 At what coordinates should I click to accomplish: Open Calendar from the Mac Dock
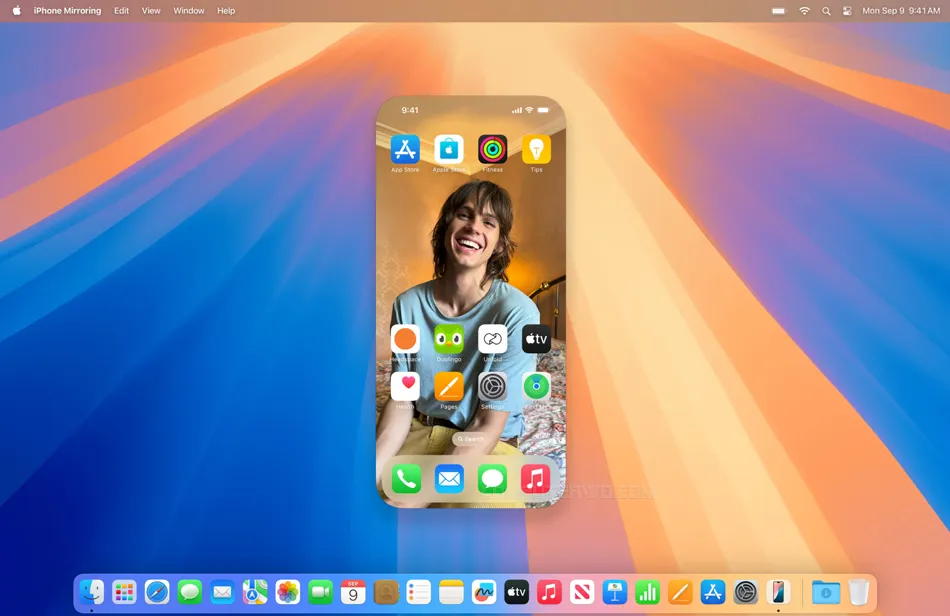pyautogui.click(x=353, y=592)
